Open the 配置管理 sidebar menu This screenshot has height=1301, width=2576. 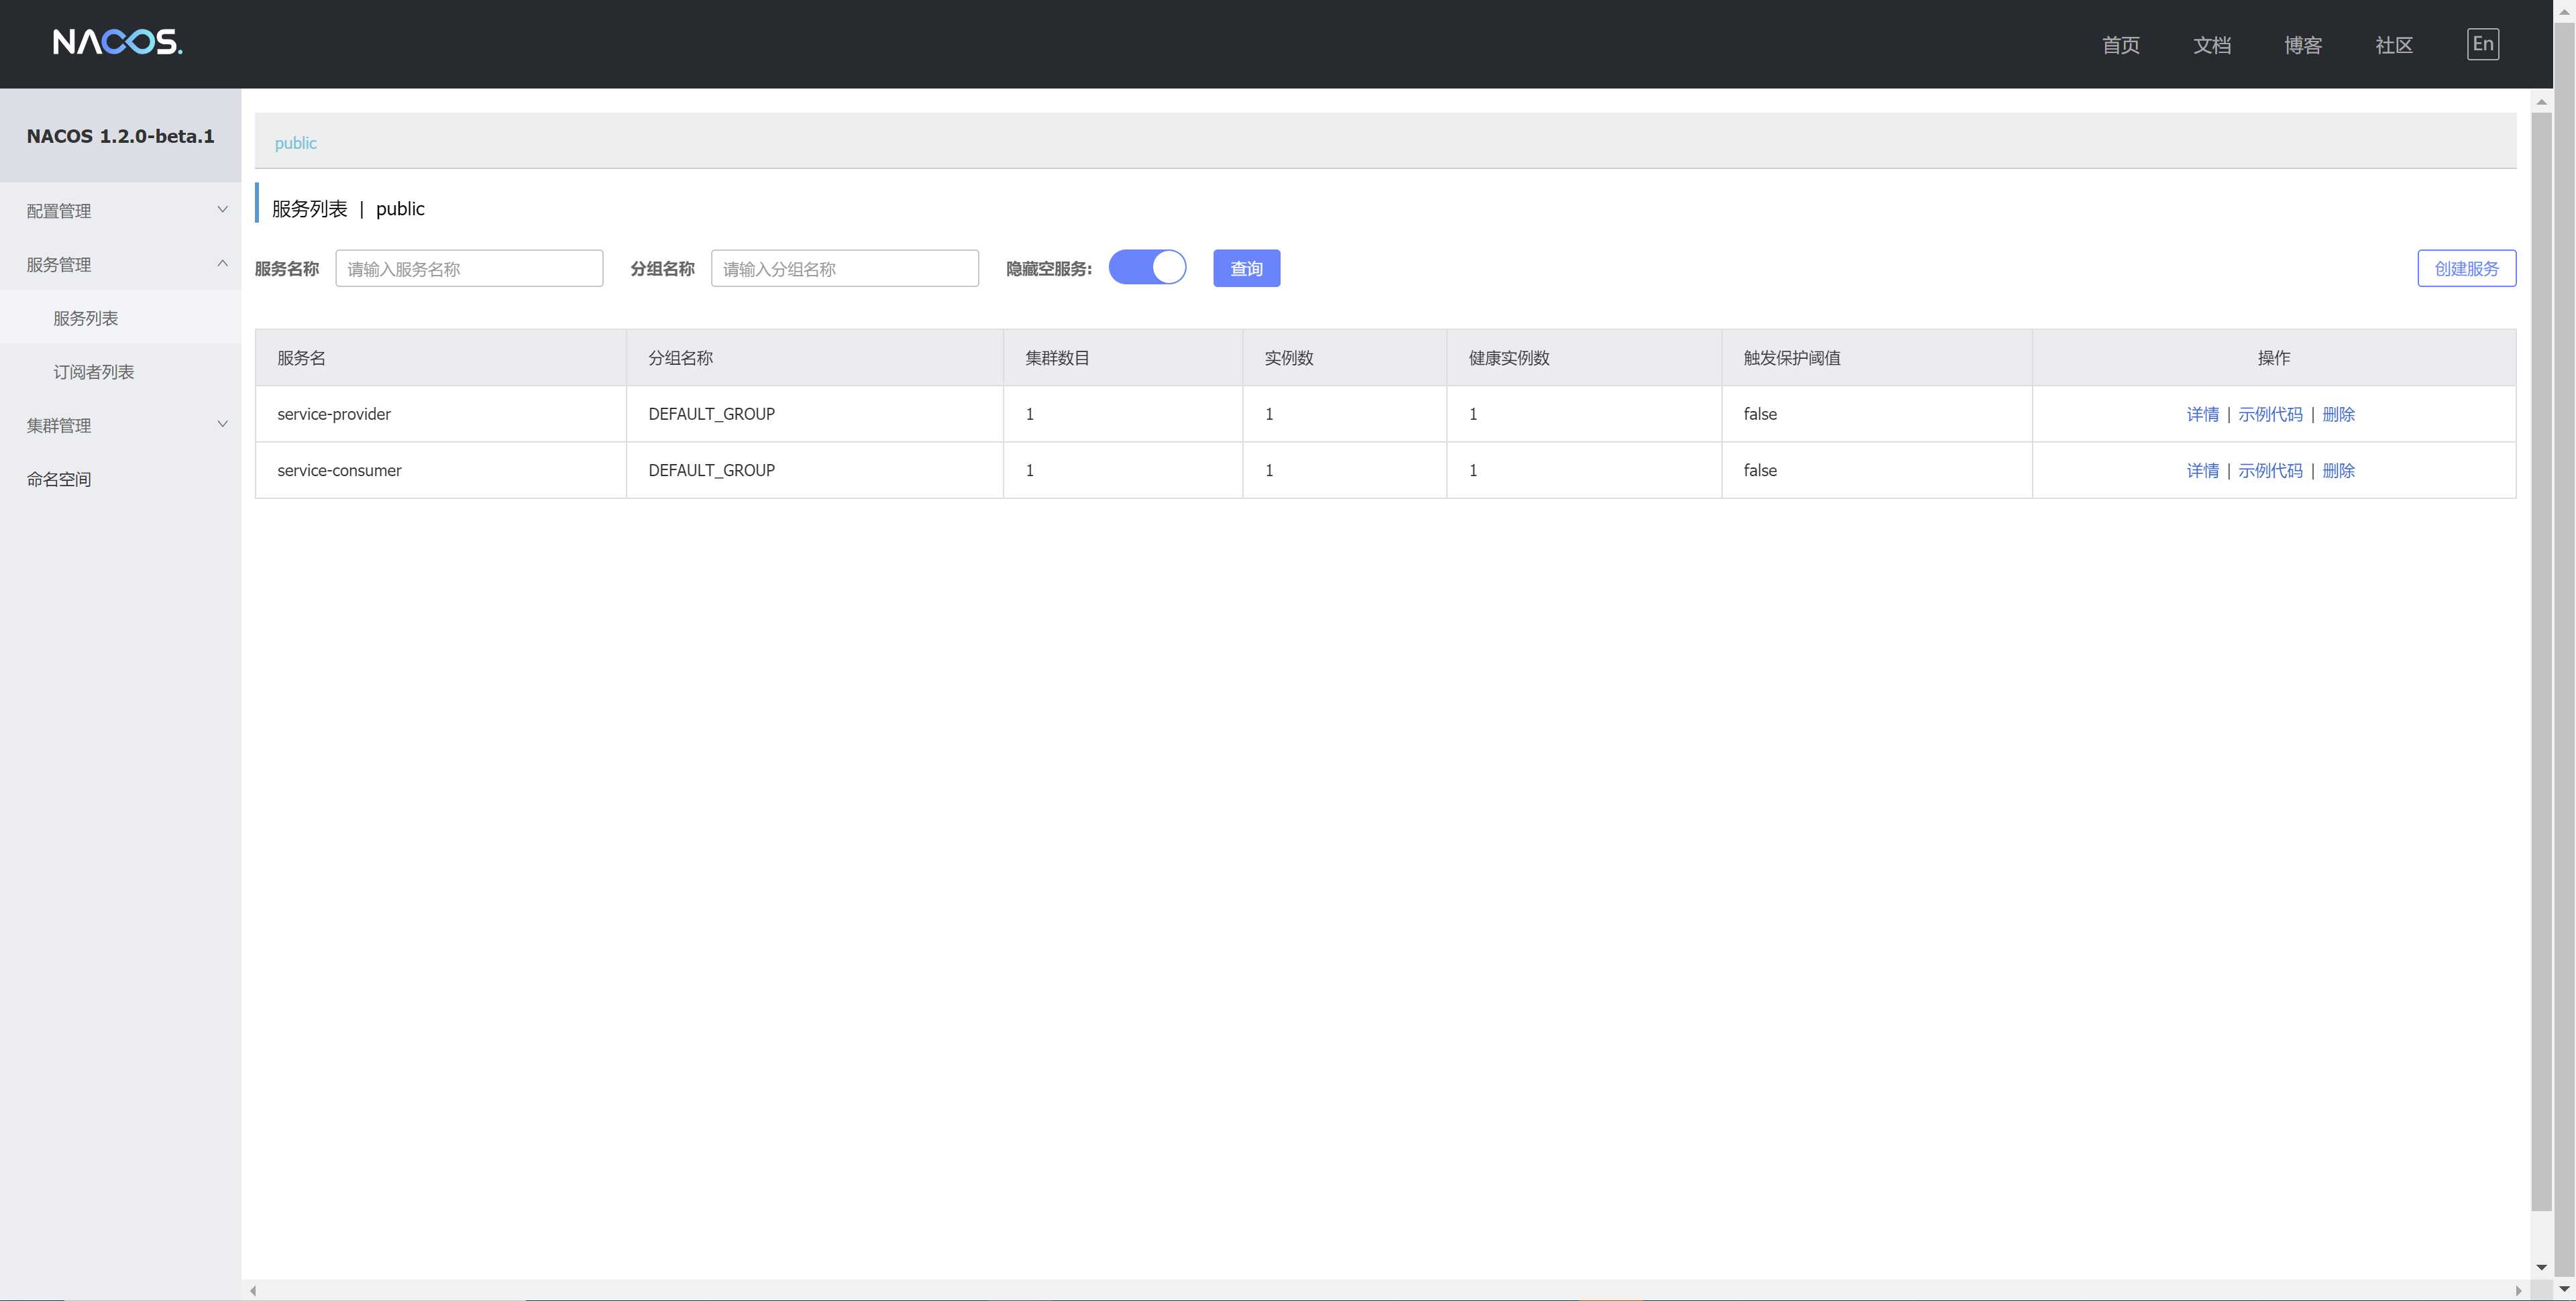pos(120,211)
